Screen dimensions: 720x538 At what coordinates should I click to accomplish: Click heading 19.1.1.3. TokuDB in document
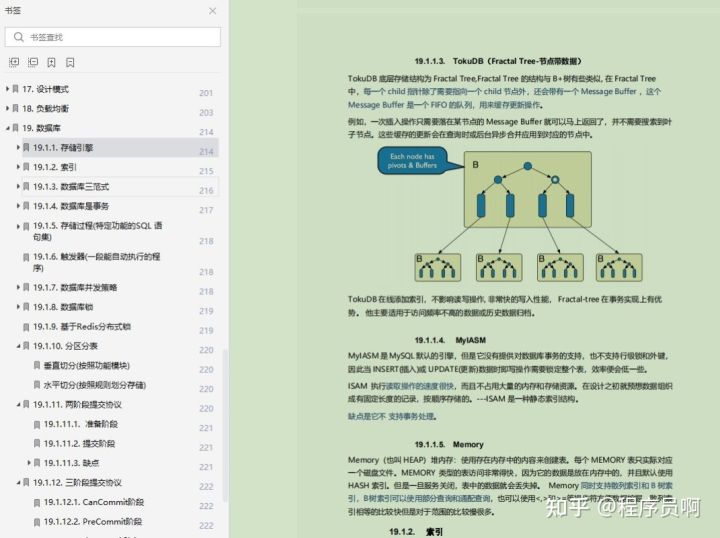498,61
